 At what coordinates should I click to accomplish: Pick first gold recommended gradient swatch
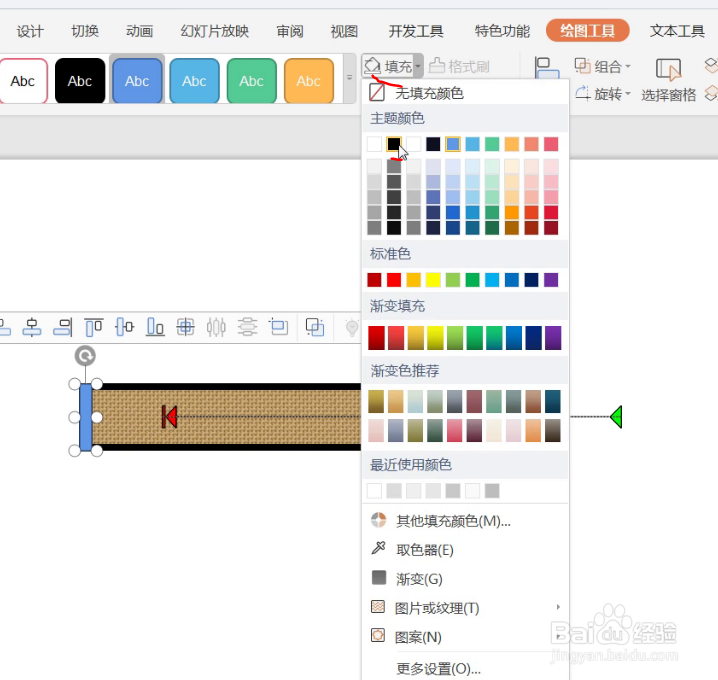point(376,401)
